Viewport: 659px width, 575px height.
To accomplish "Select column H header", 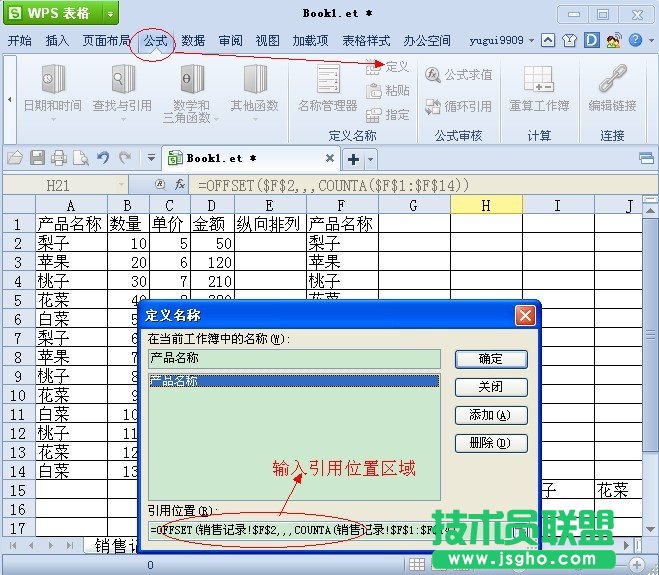I will tap(486, 205).
